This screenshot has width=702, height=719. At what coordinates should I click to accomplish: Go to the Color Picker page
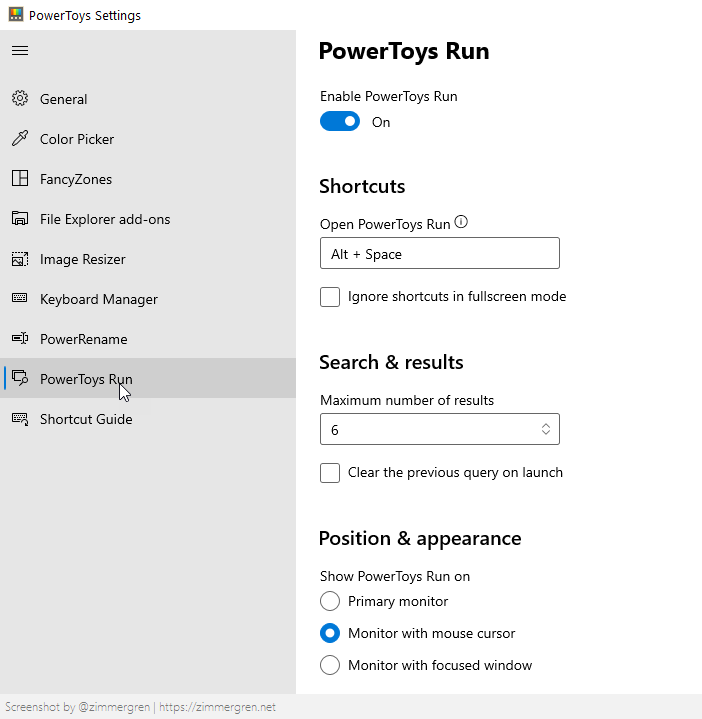[x=148, y=139]
